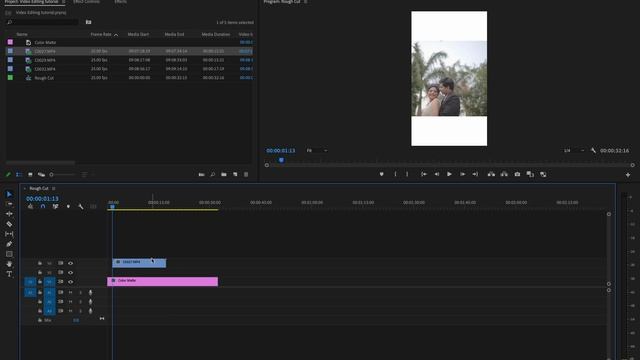This screenshot has width=640, height=360.
Task: Select the Hand tool
Action: pyautogui.click(x=9, y=264)
